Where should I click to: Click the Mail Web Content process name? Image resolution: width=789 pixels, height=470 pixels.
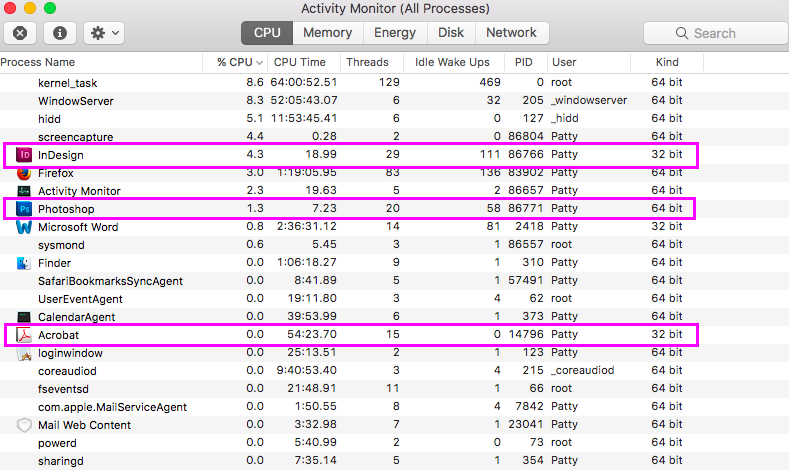[x=85, y=425]
